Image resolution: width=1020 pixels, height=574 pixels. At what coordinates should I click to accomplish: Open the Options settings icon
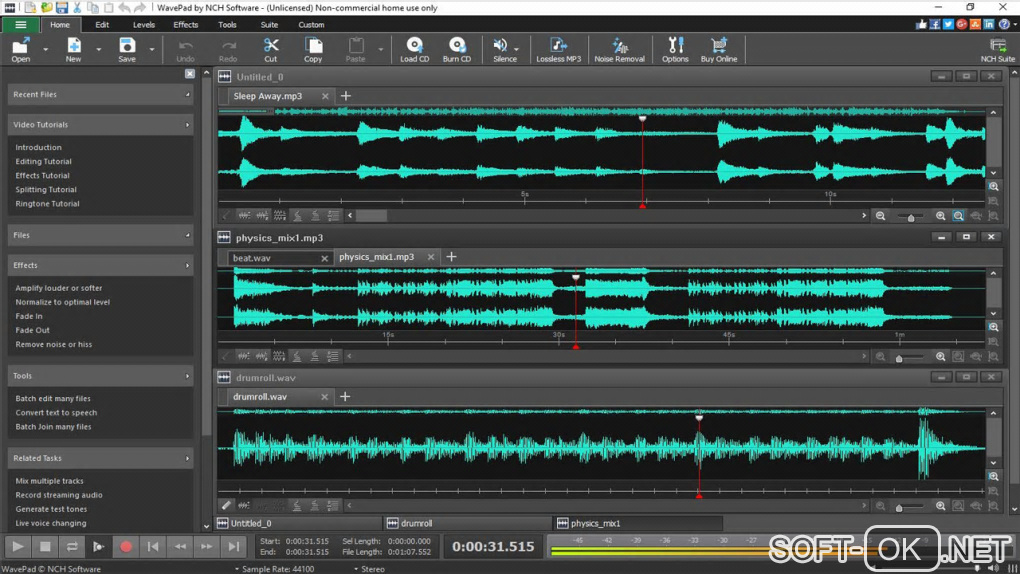675,46
